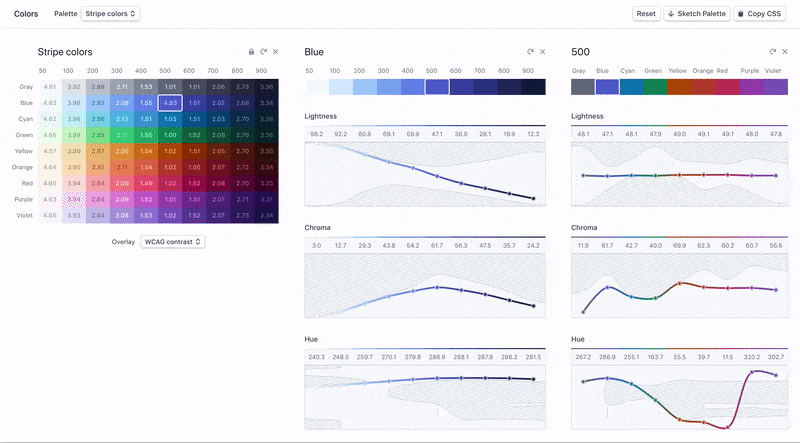Select the Green 500 cell showing 1.00
Image resolution: width=800 pixels, height=443 pixels.
click(170, 135)
